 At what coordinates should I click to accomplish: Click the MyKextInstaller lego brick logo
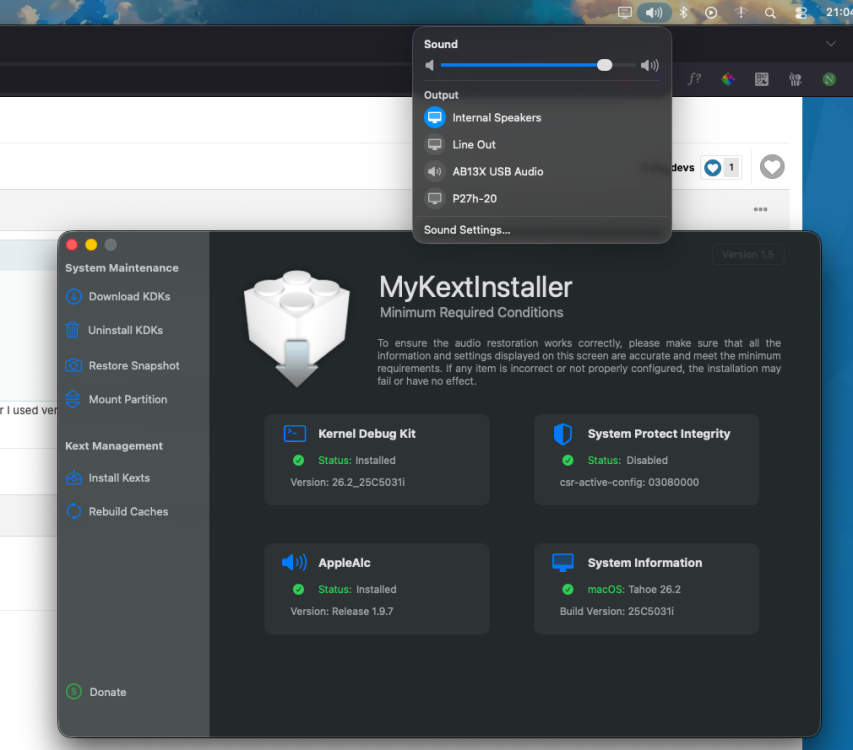click(x=296, y=328)
